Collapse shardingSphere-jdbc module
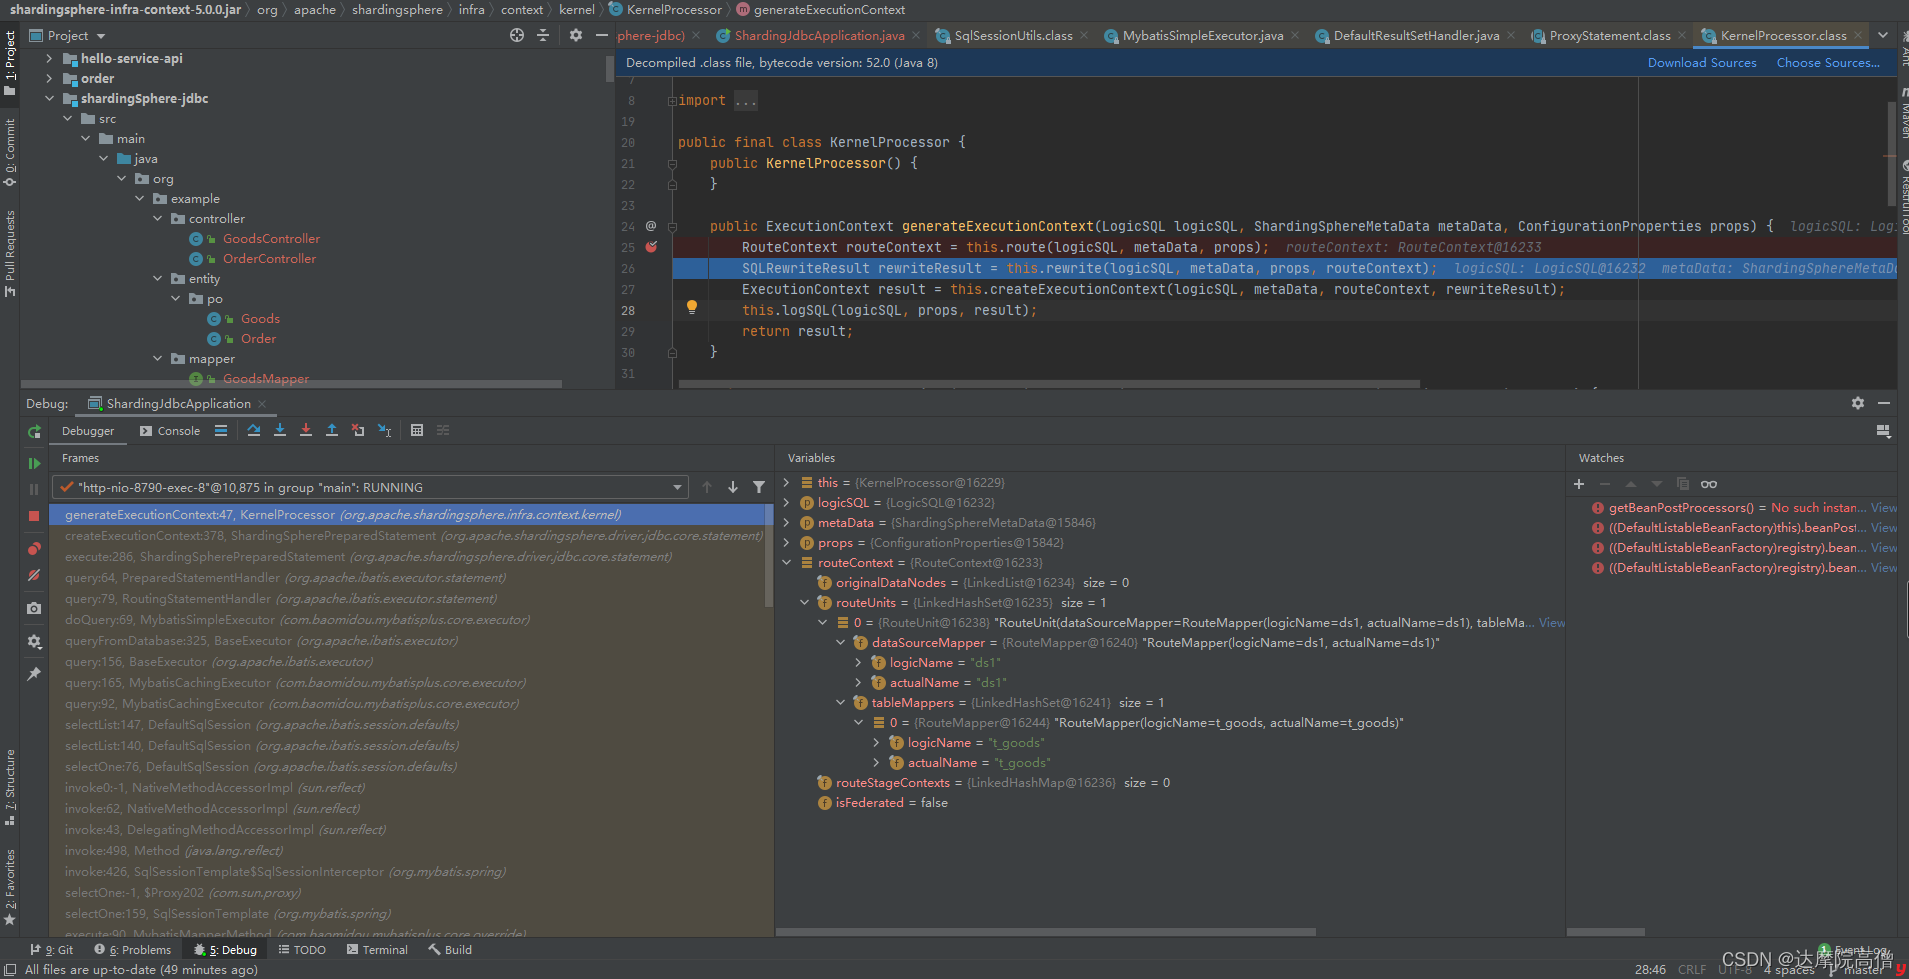 click(49, 99)
